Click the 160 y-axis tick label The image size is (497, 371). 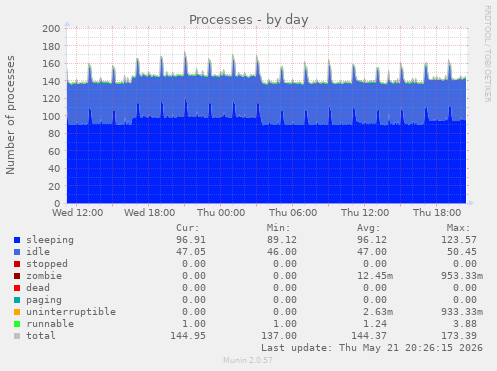click(51, 64)
